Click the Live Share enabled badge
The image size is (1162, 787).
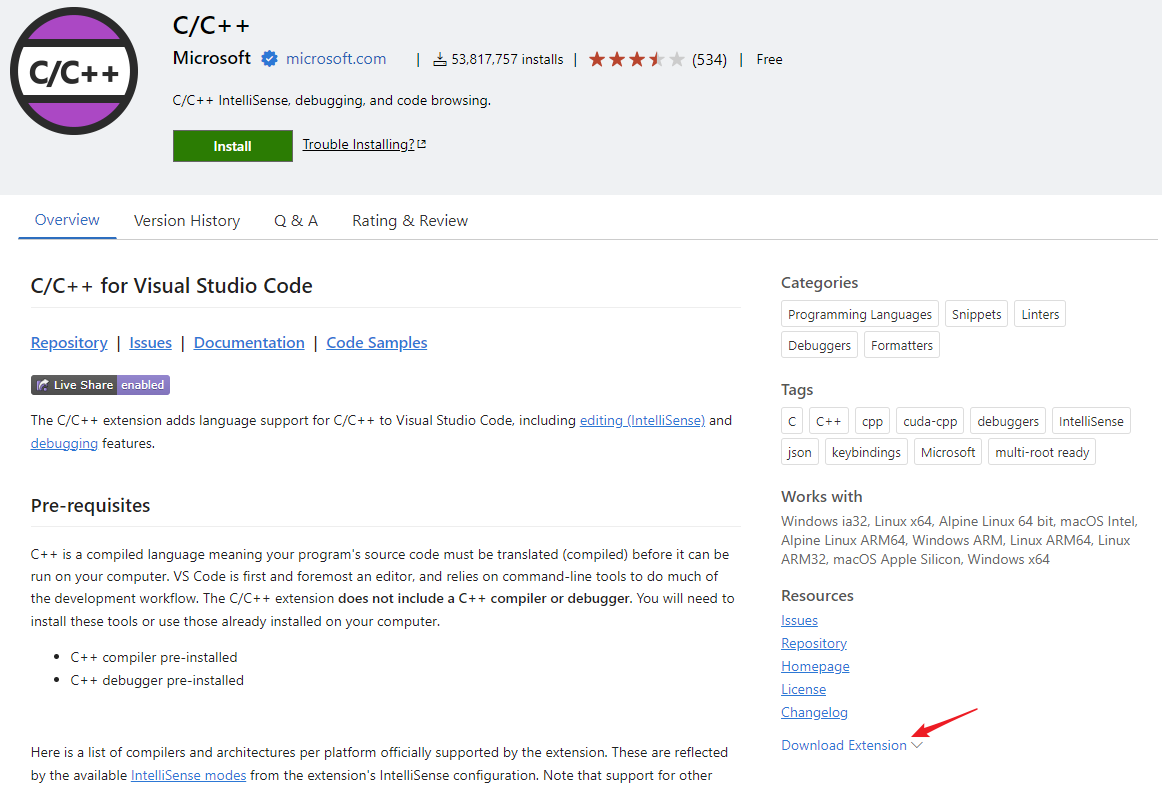click(x=100, y=385)
